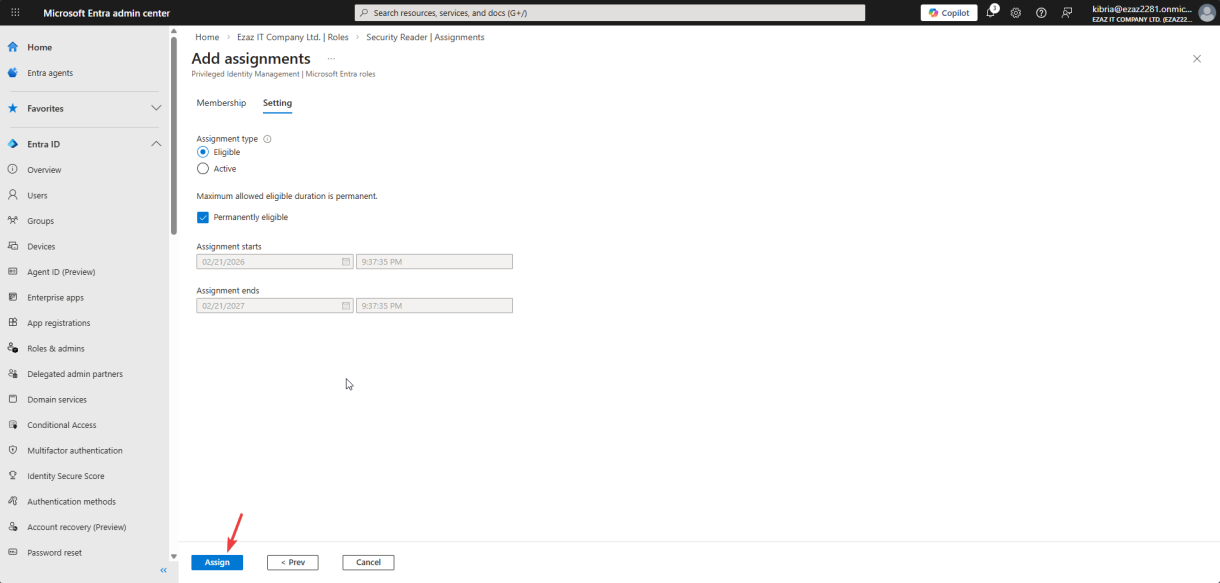Click the Devices icon in sidebar
The width and height of the screenshot is (1220, 583).
(13, 246)
